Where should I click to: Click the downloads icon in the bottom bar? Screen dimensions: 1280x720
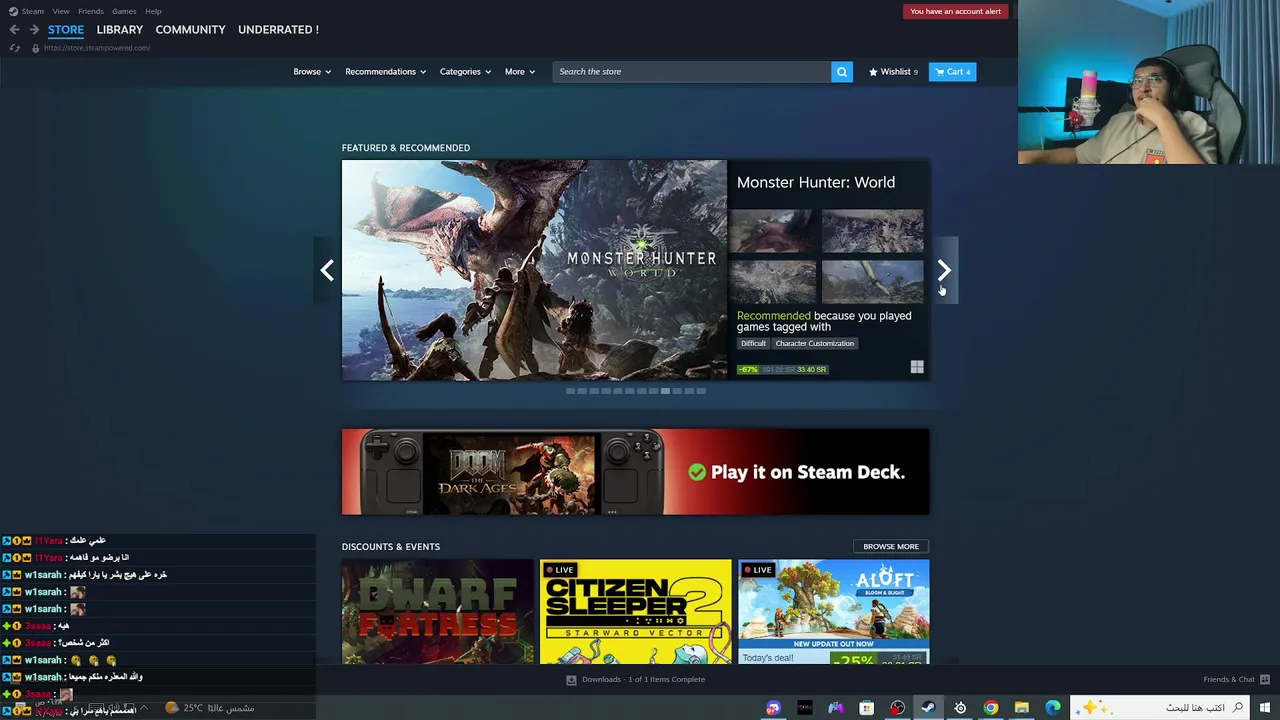[571, 680]
